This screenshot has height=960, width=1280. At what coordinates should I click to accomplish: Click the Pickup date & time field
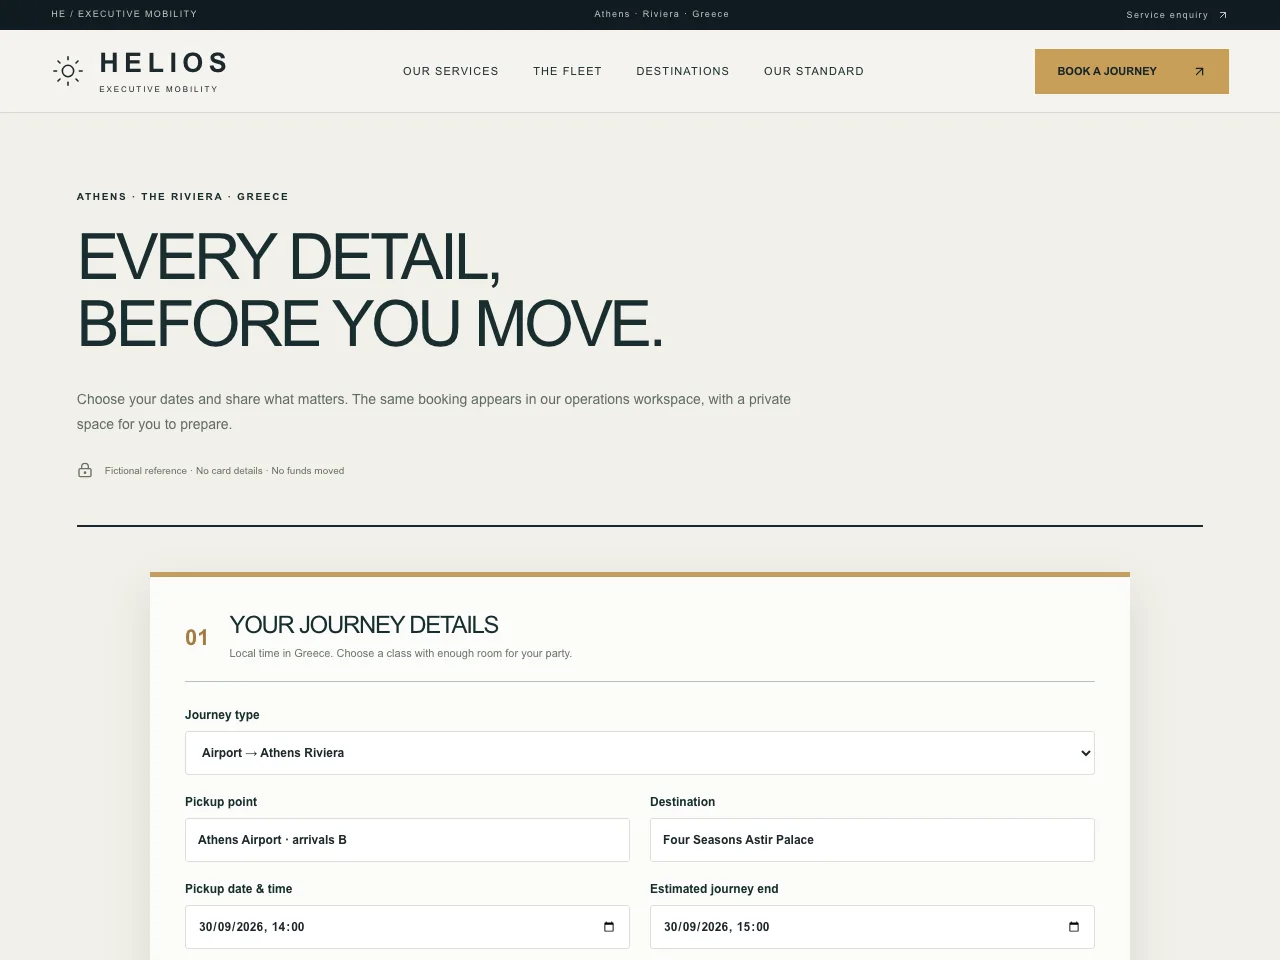click(x=407, y=927)
